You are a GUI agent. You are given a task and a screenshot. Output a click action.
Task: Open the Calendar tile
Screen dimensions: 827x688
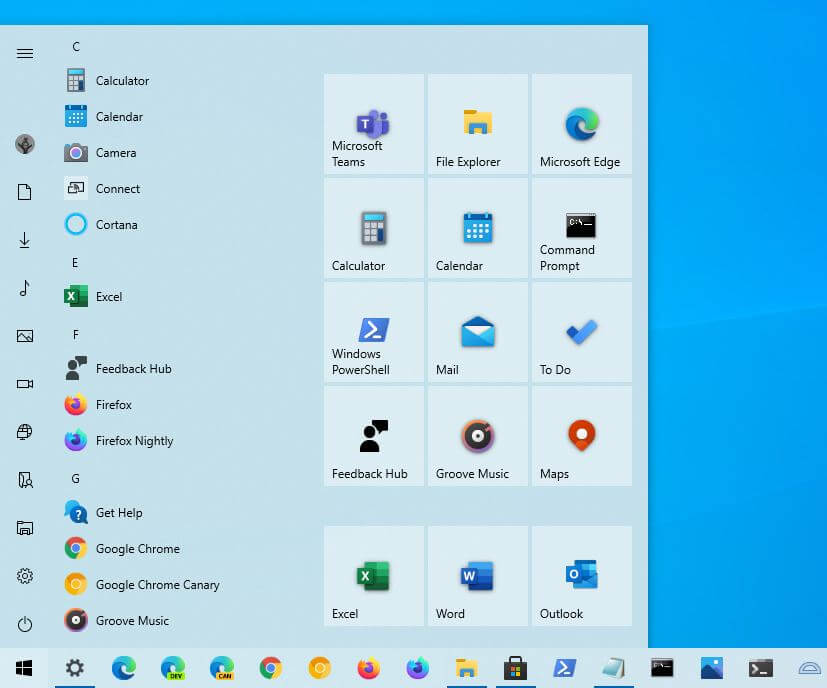[477, 228]
